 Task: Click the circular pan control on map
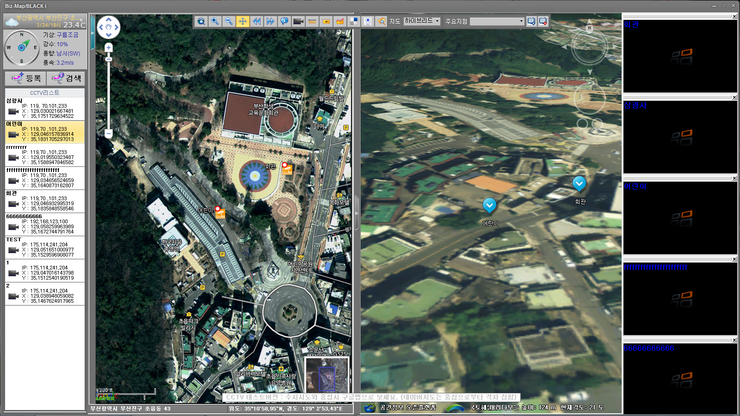[x=108, y=27]
